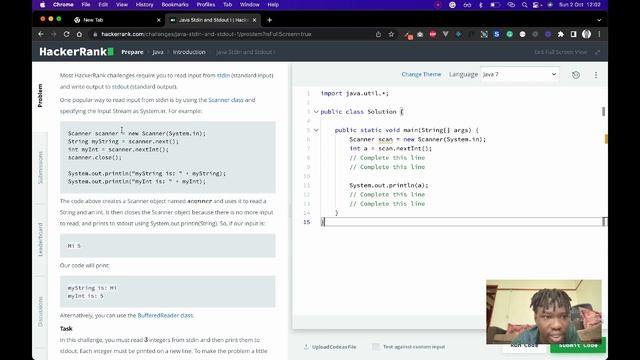Toggle Test against custom input checkbox
Viewport: 640px width, 360px height.
376,347
